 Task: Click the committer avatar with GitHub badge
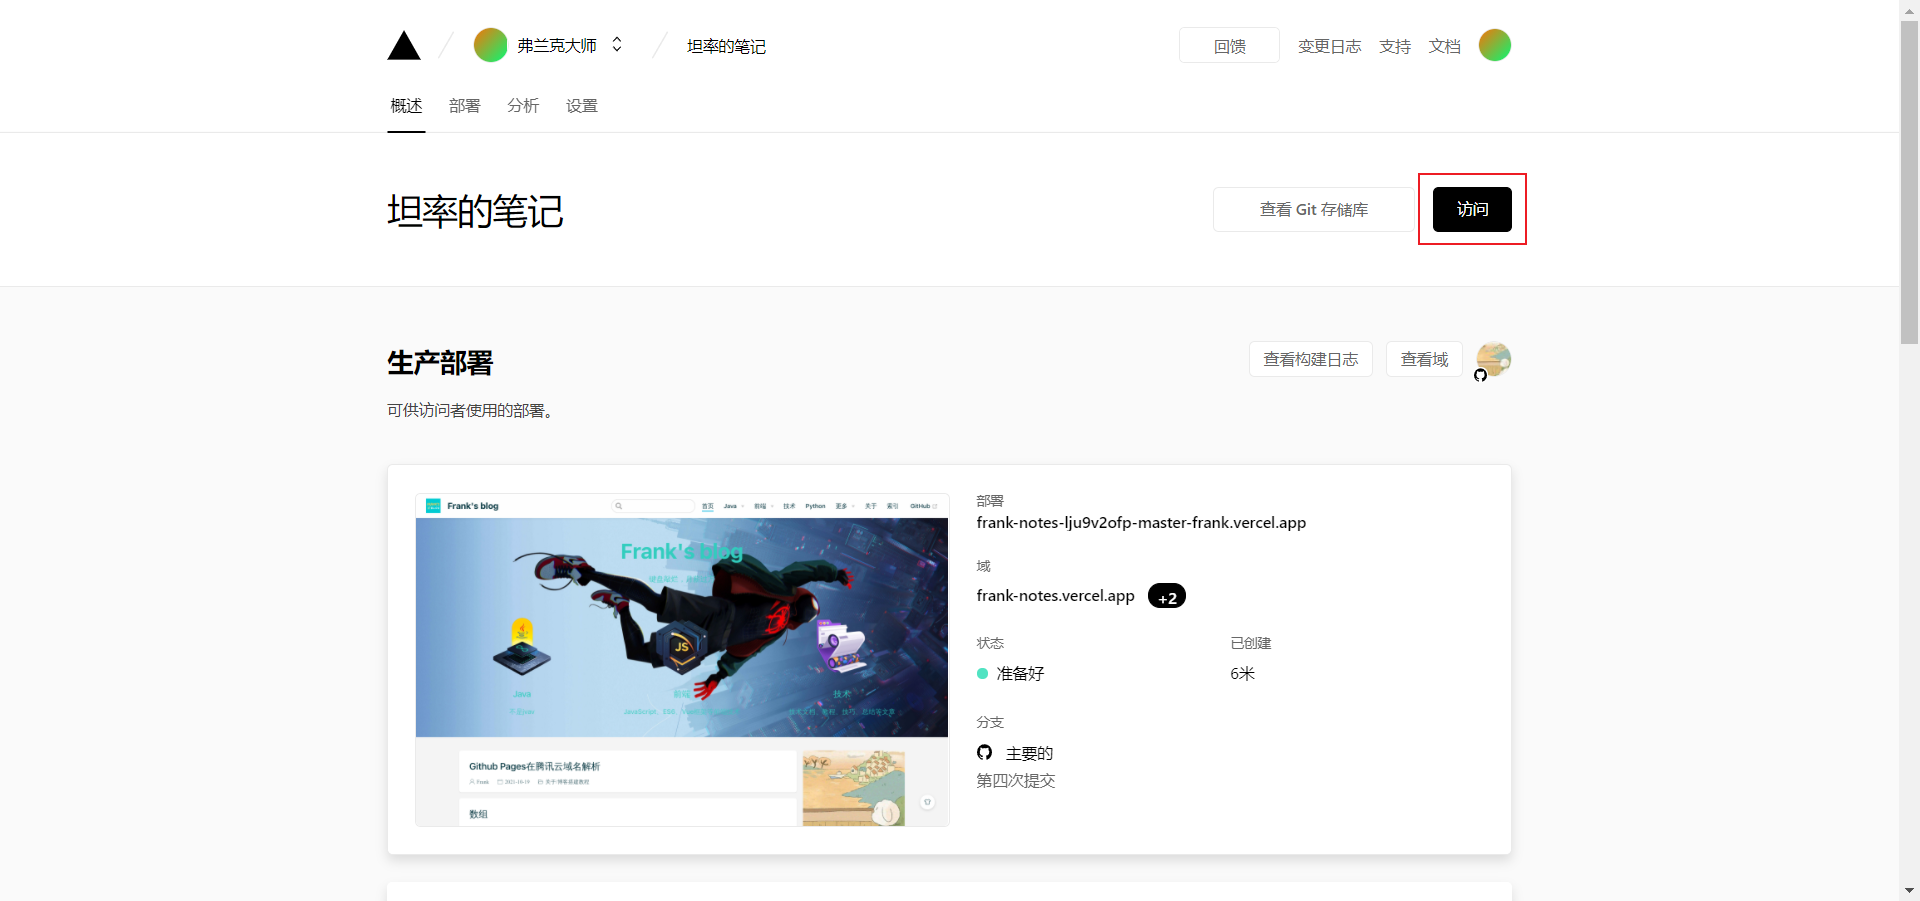pyautogui.click(x=1493, y=360)
